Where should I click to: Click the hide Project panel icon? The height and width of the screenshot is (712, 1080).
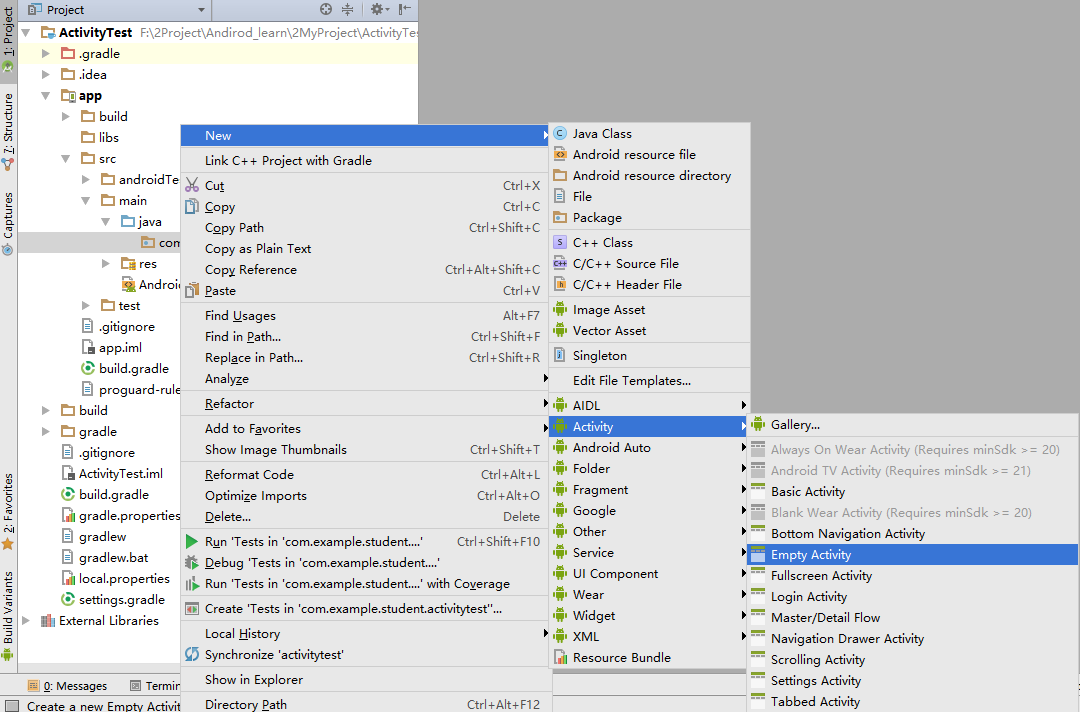(404, 9)
